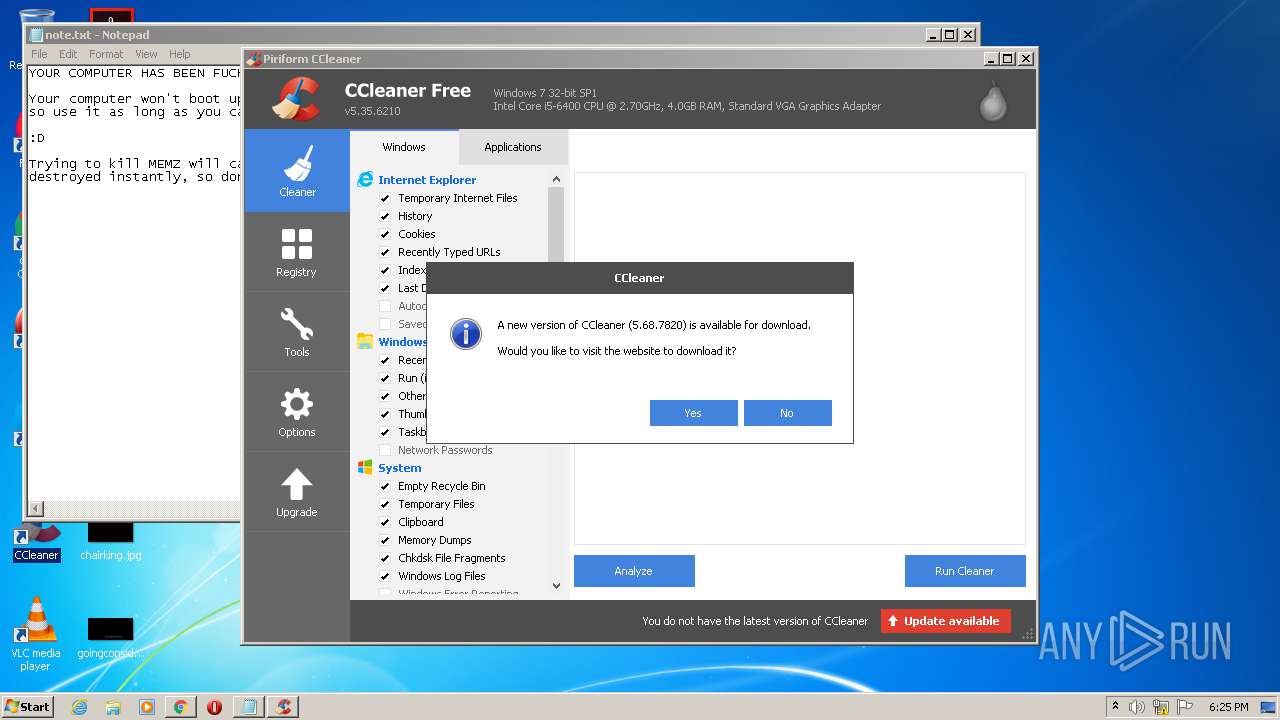1280x720 pixels.
Task: Click the Run Cleaner button
Action: click(x=965, y=571)
